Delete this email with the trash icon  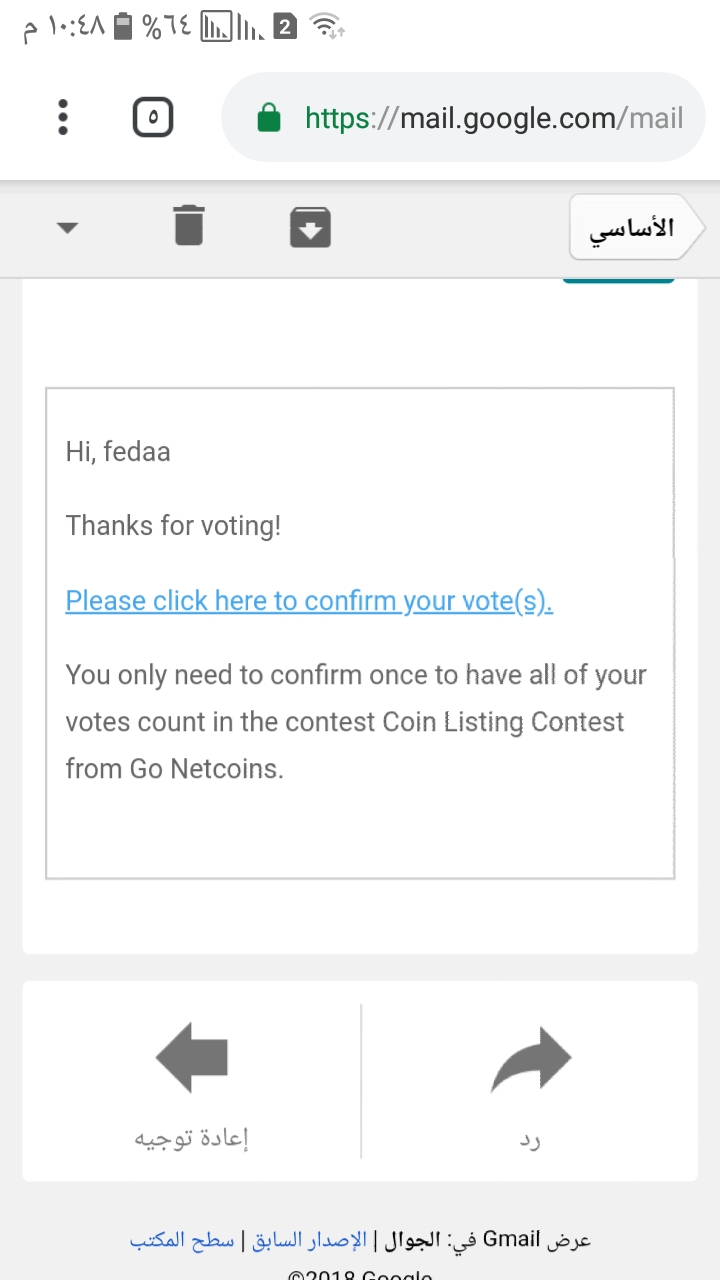pyautogui.click(x=188, y=226)
